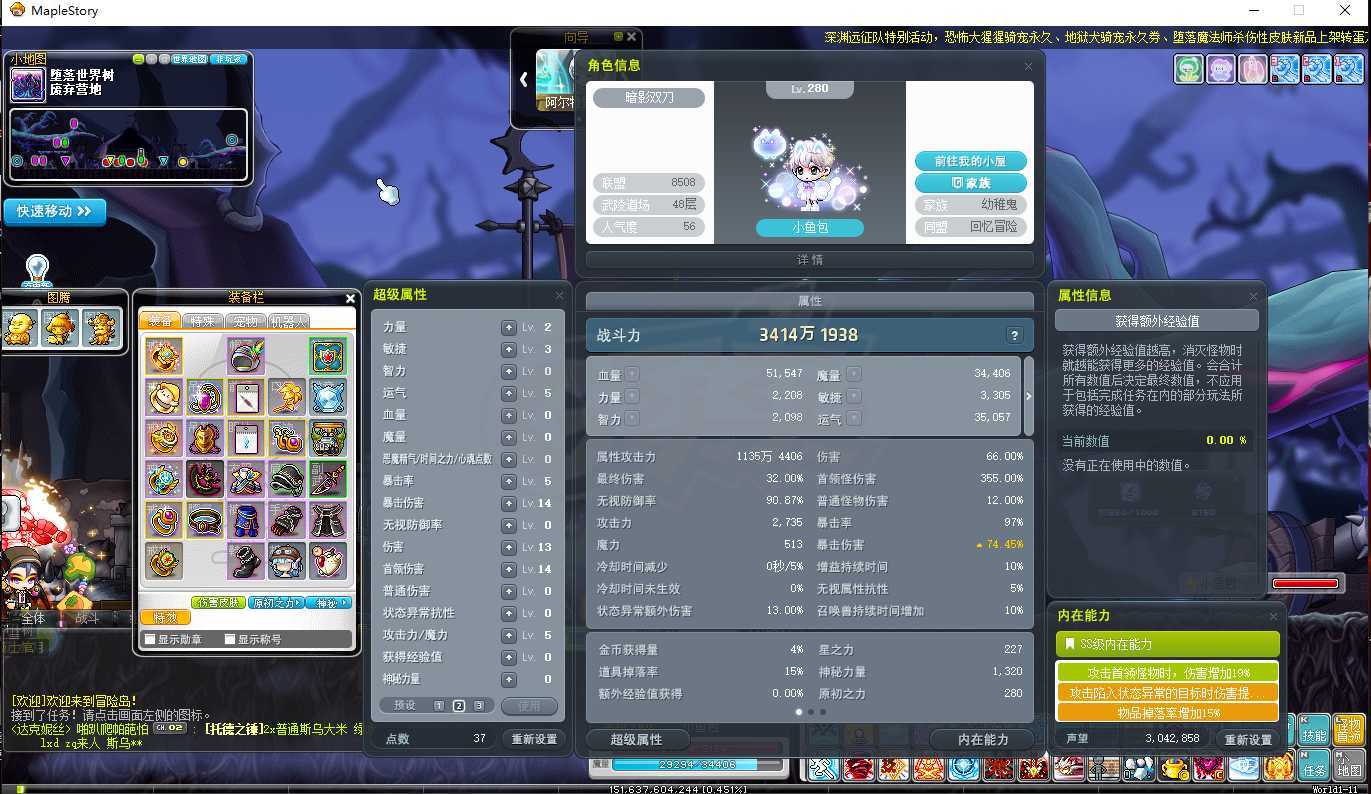Viewport: 1371px width, 794px height.
Task: Open the Arcane (神秘) dropdown button
Action: point(329,603)
